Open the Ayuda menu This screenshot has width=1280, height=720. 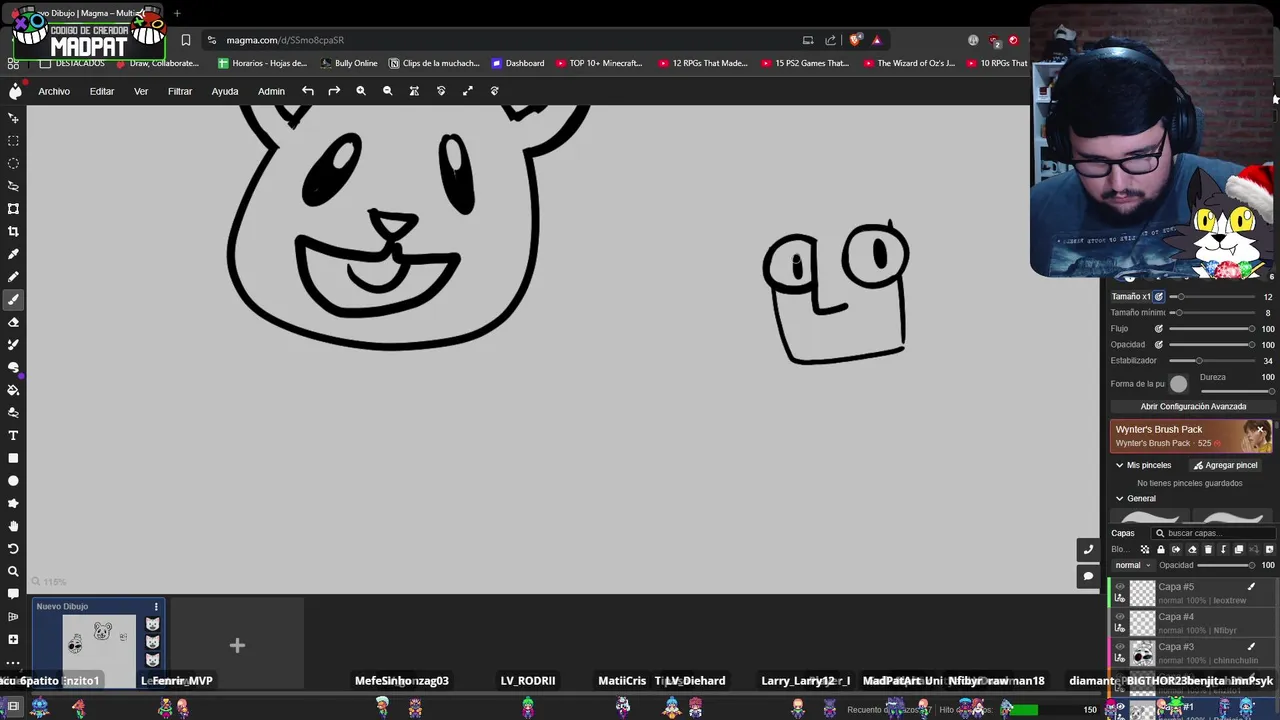pyautogui.click(x=225, y=91)
